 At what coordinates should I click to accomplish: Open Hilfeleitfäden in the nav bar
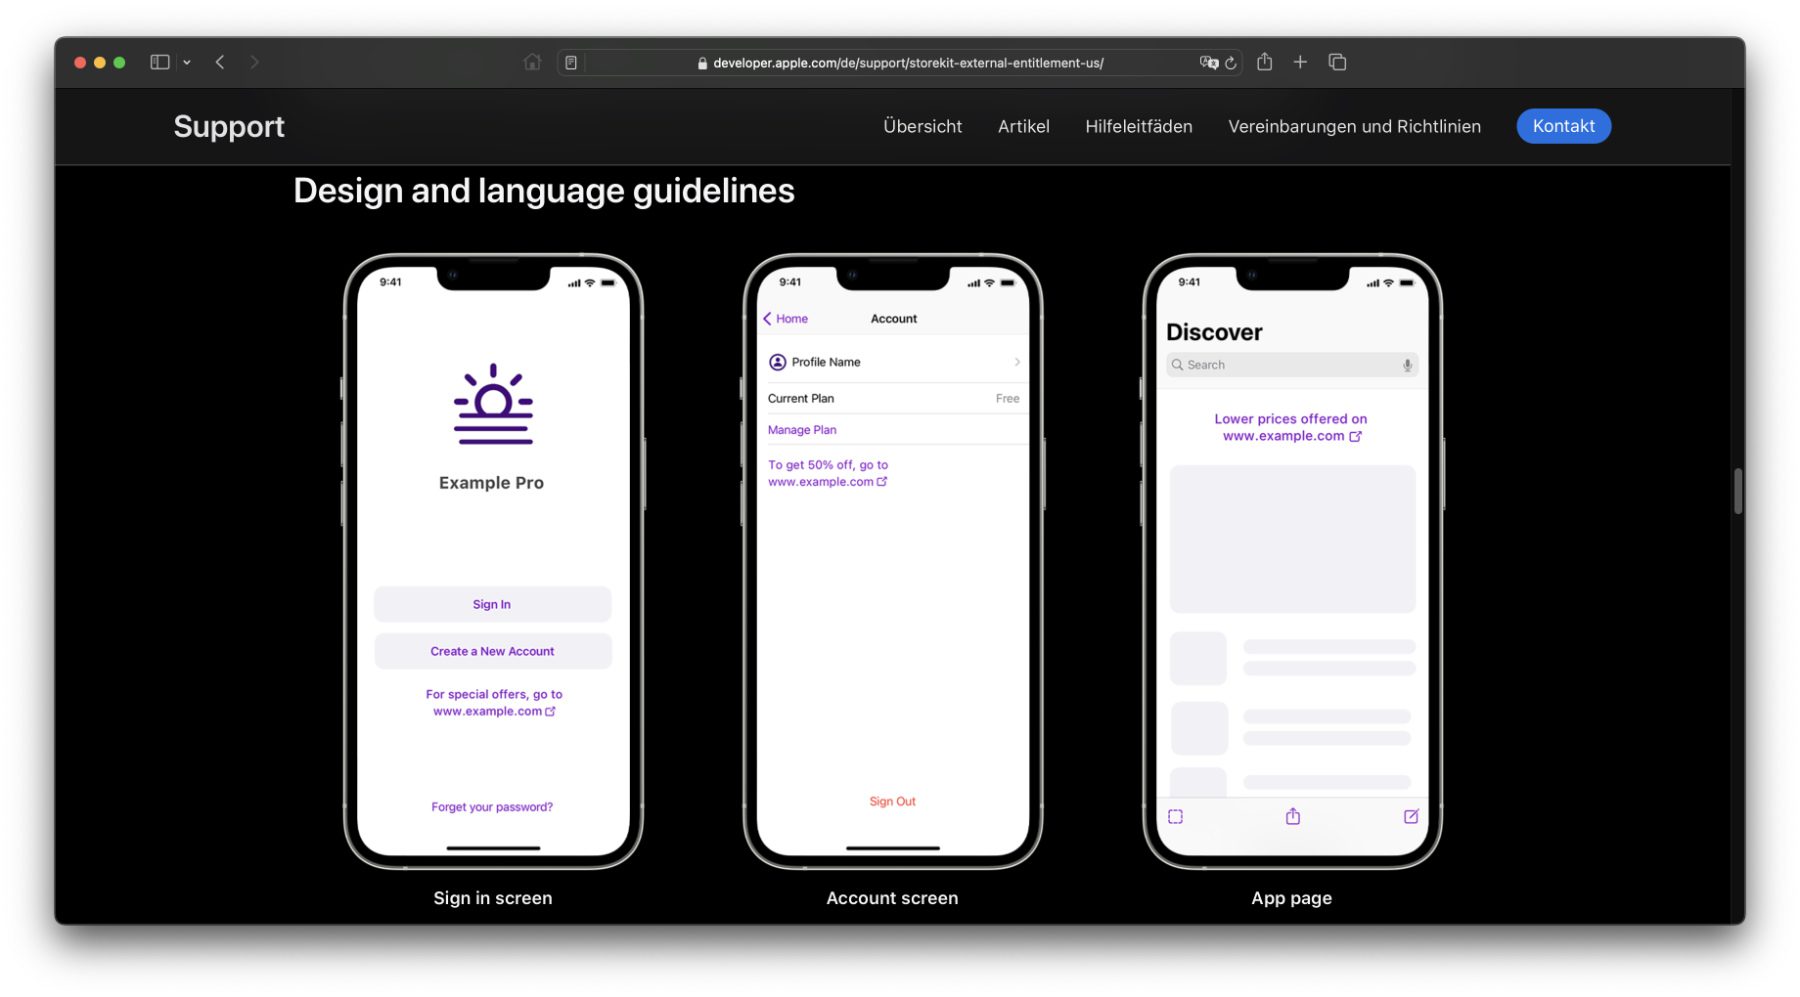[1138, 126]
